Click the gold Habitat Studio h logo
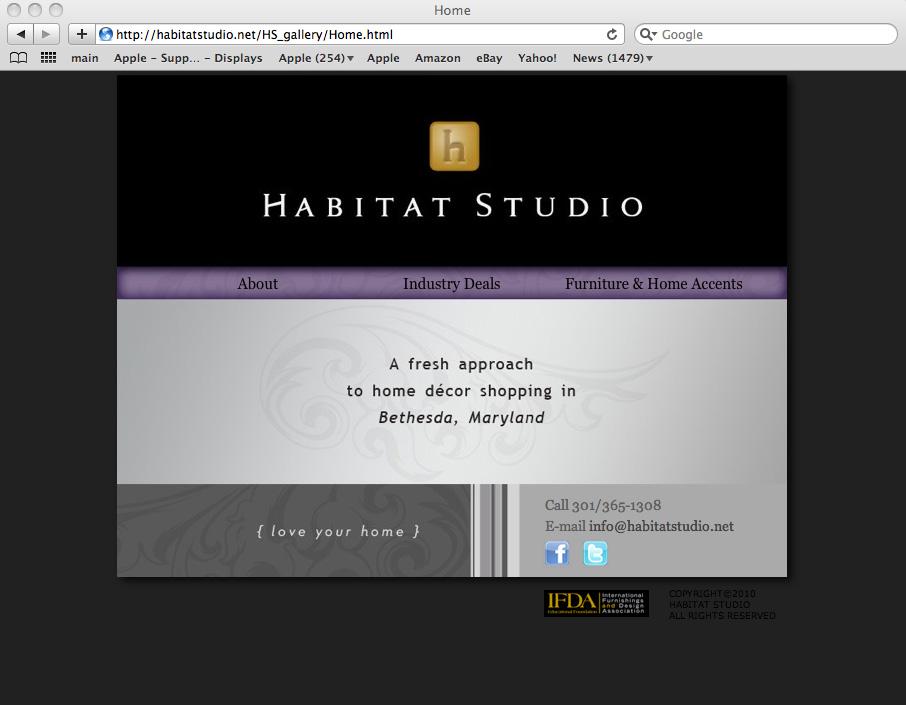Screen dimensions: 906x705 pyautogui.click(x=454, y=146)
